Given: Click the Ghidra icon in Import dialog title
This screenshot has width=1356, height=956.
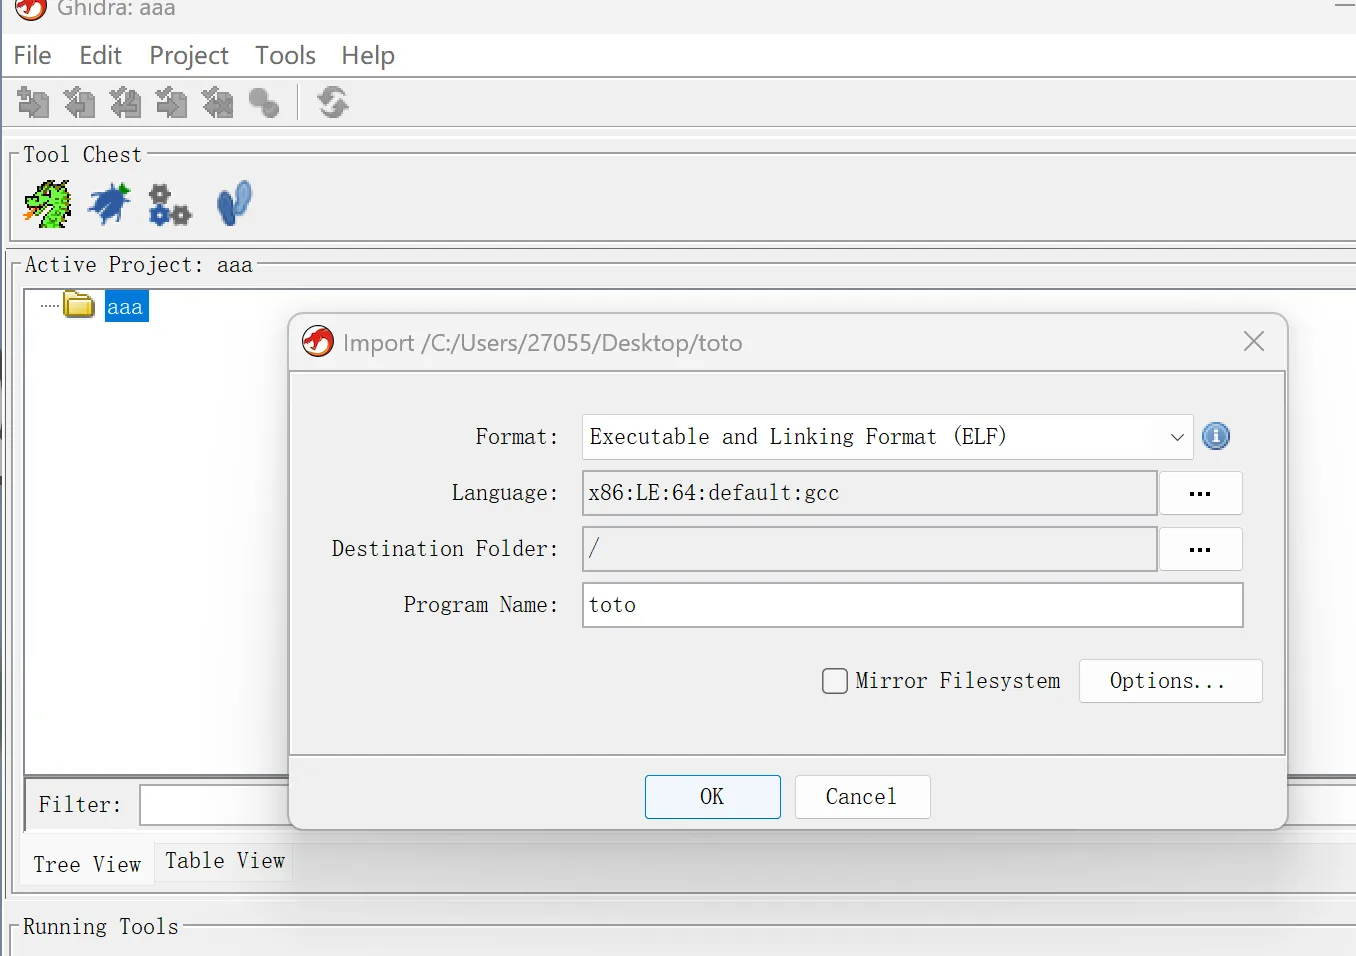Looking at the screenshot, I should [x=318, y=342].
